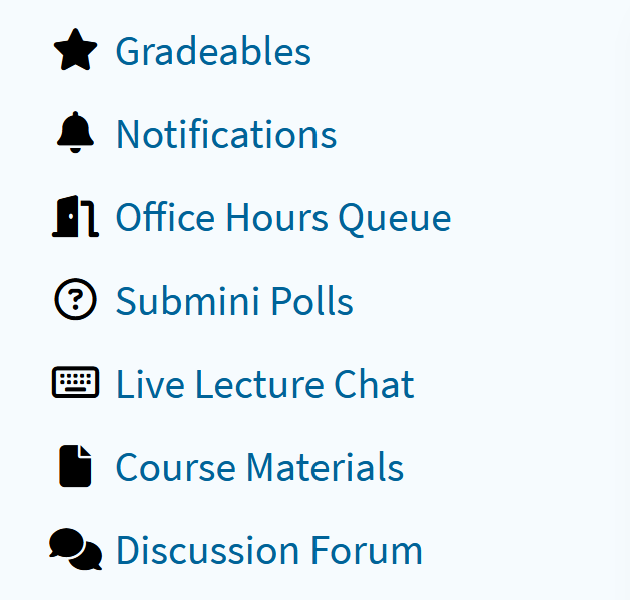View Notifications via its text link
This screenshot has height=600, width=630.
[226, 134]
